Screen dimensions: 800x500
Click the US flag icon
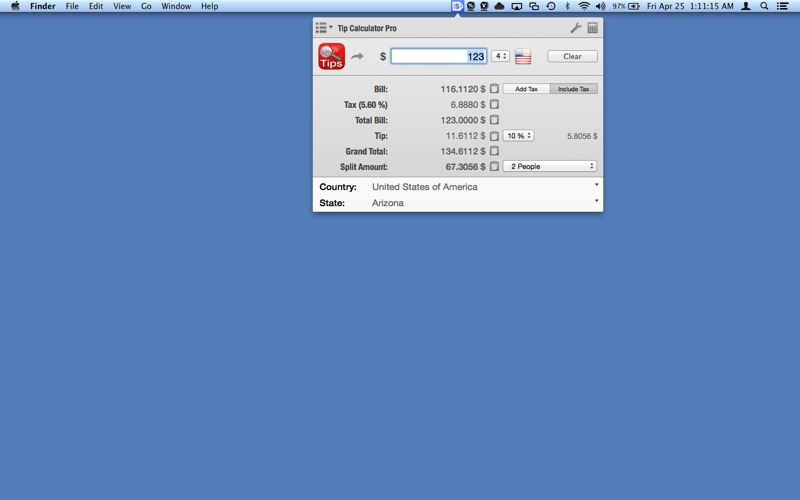point(523,56)
